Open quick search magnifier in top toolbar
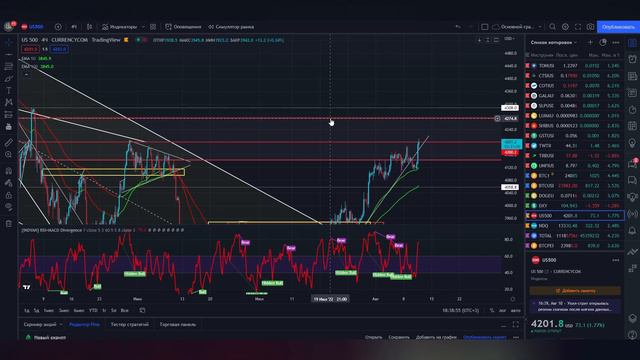Screen dimensions: 640x360 pos(552,27)
